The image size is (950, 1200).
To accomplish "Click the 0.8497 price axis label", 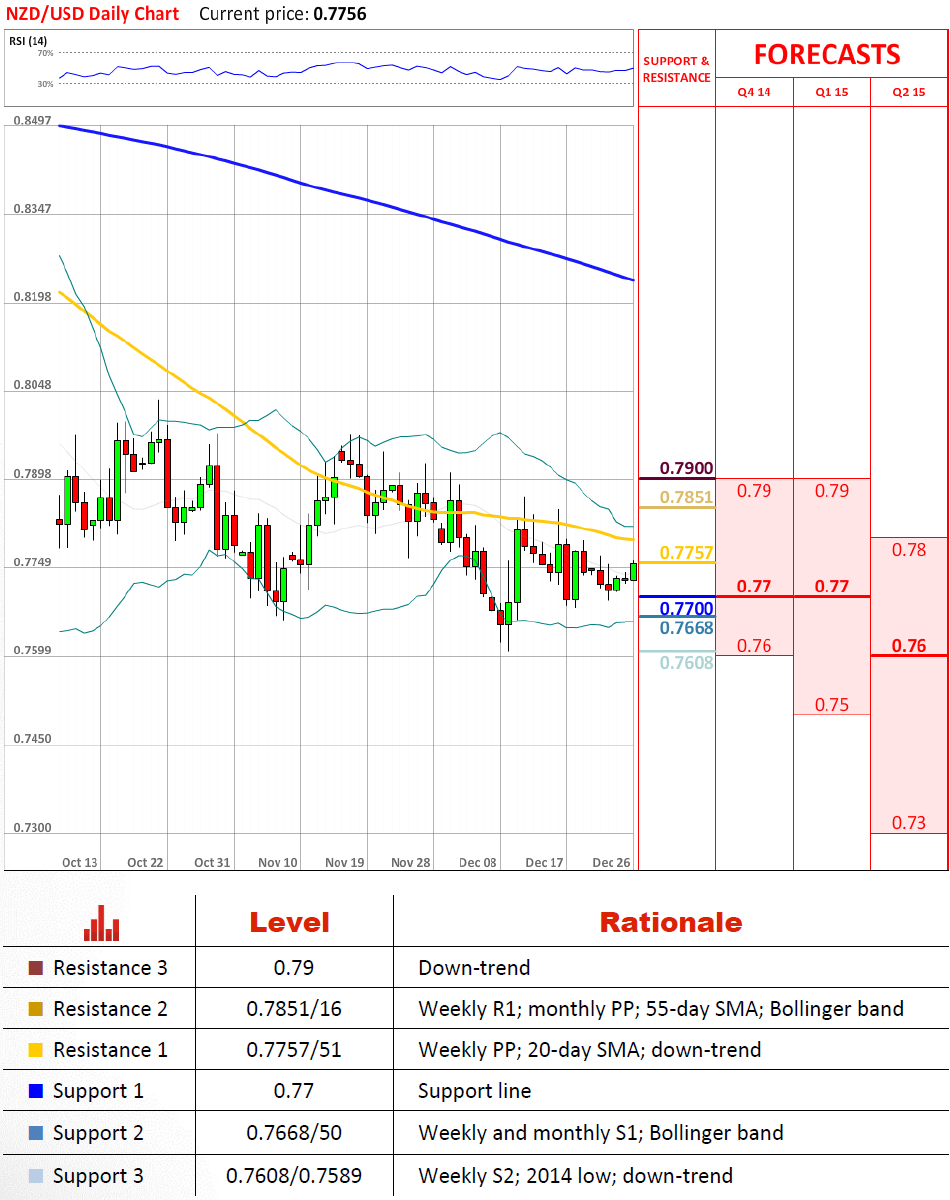I will pos(33,120).
